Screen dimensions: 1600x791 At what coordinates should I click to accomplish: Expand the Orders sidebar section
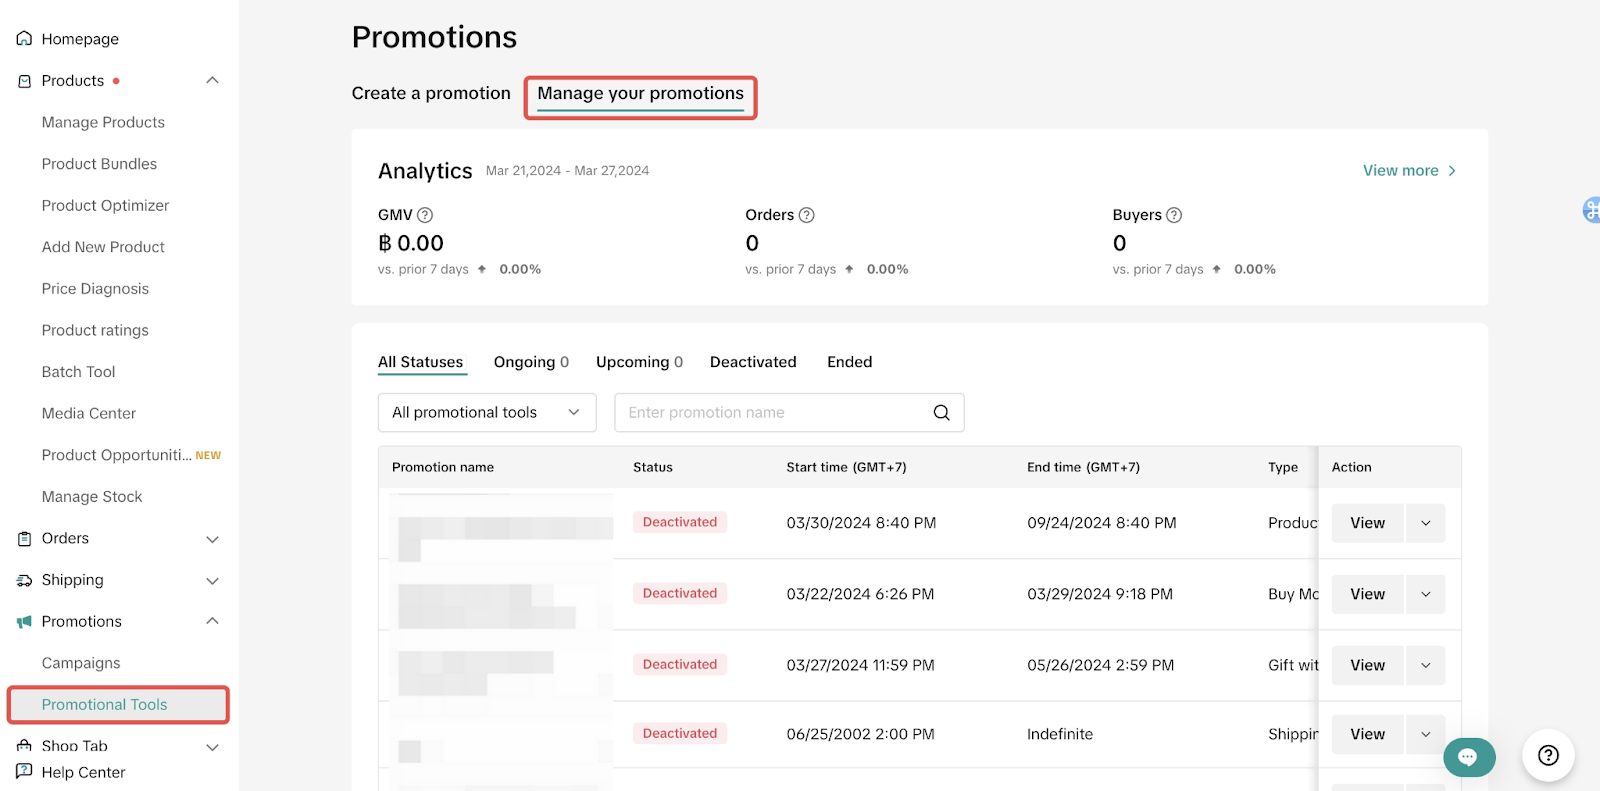click(212, 539)
